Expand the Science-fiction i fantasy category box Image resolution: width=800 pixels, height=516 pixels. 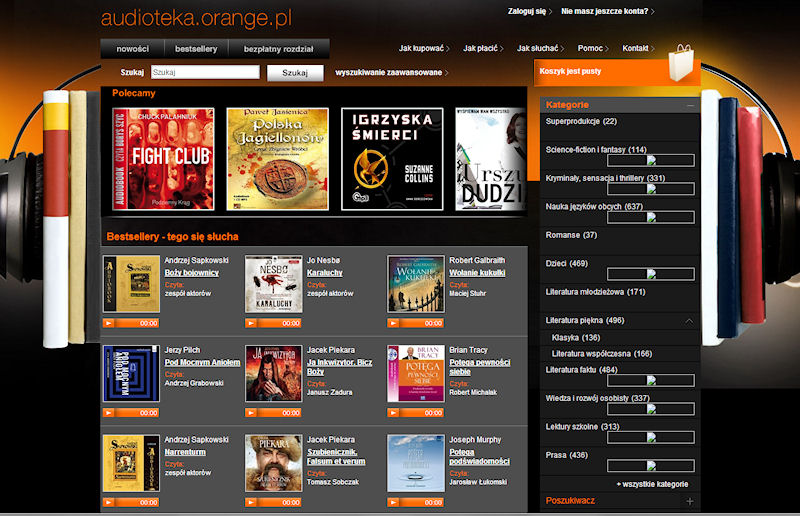pos(651,160)
